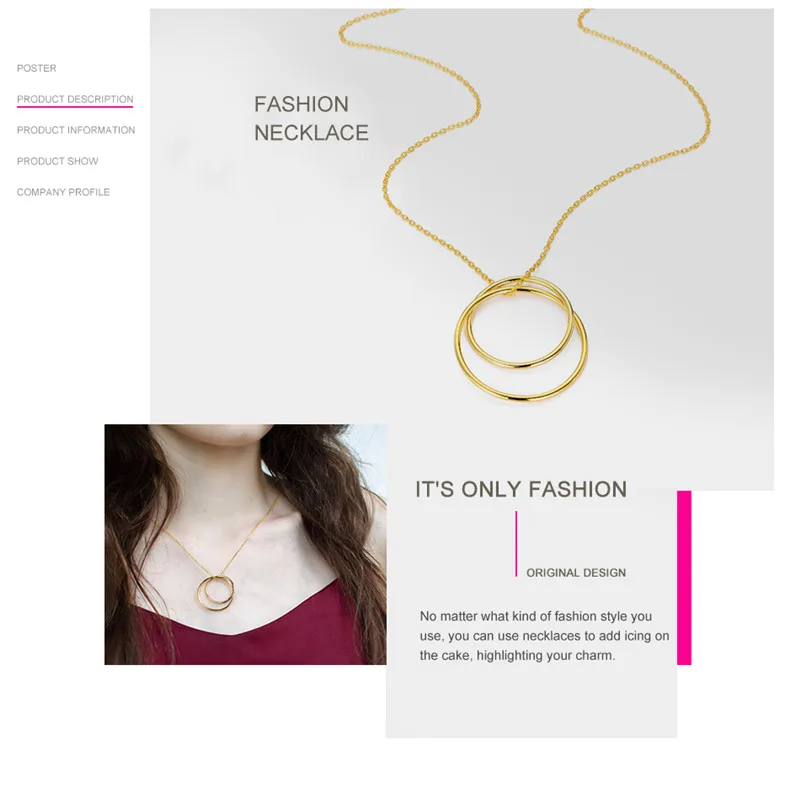Click the small pendant on model's chest
Viewport: 800px width, 803px height.
click(216, 593)
